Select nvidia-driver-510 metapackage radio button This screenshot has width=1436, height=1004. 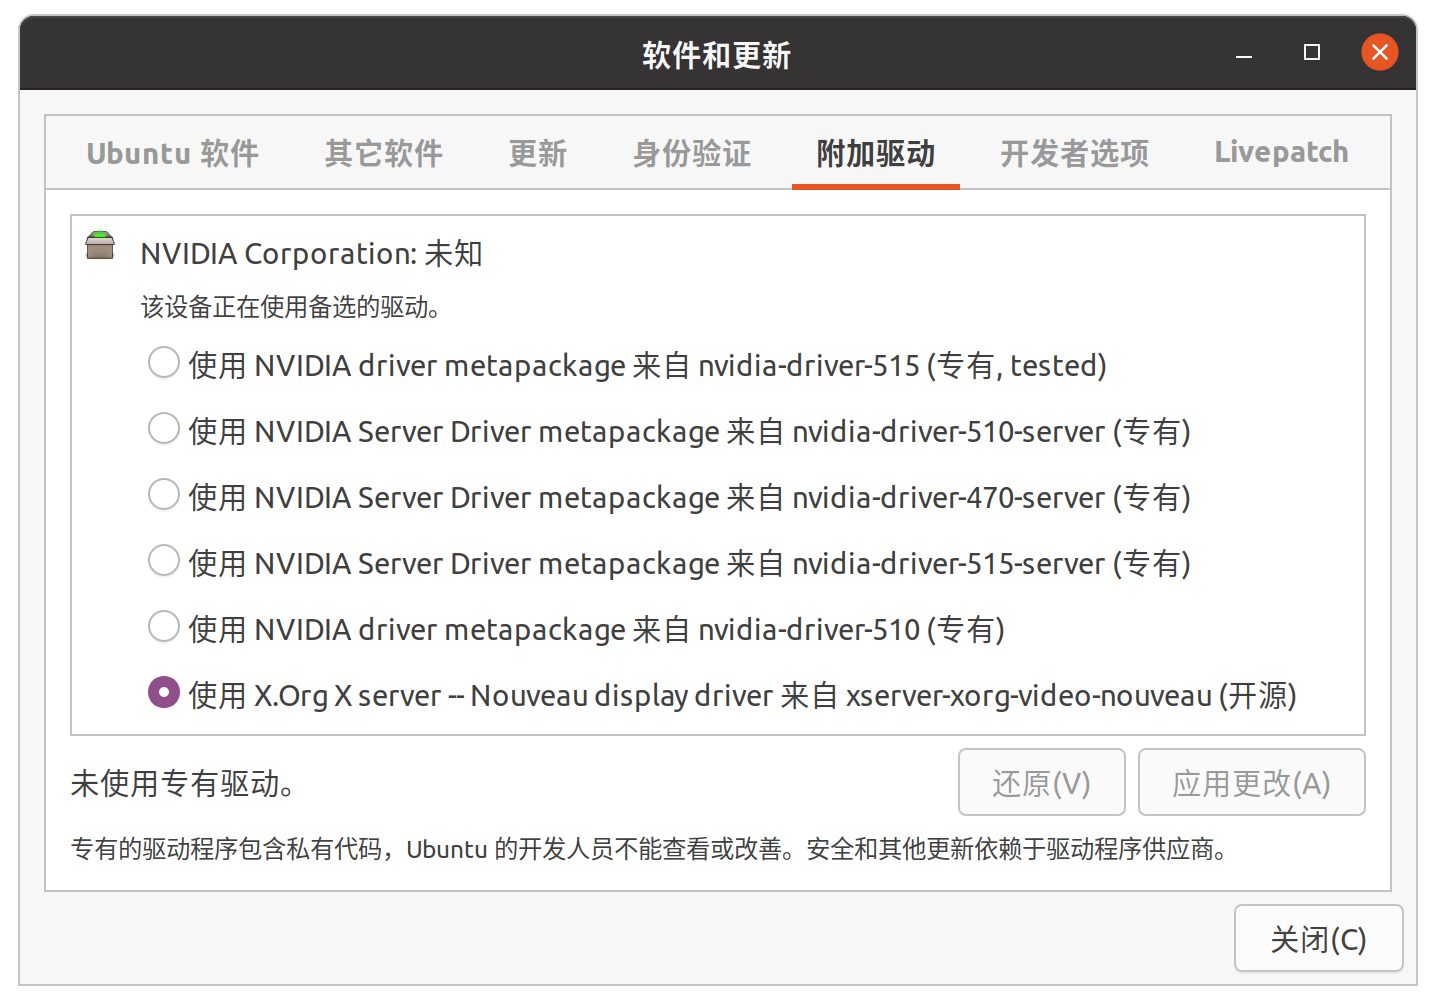tap(164, 626)
